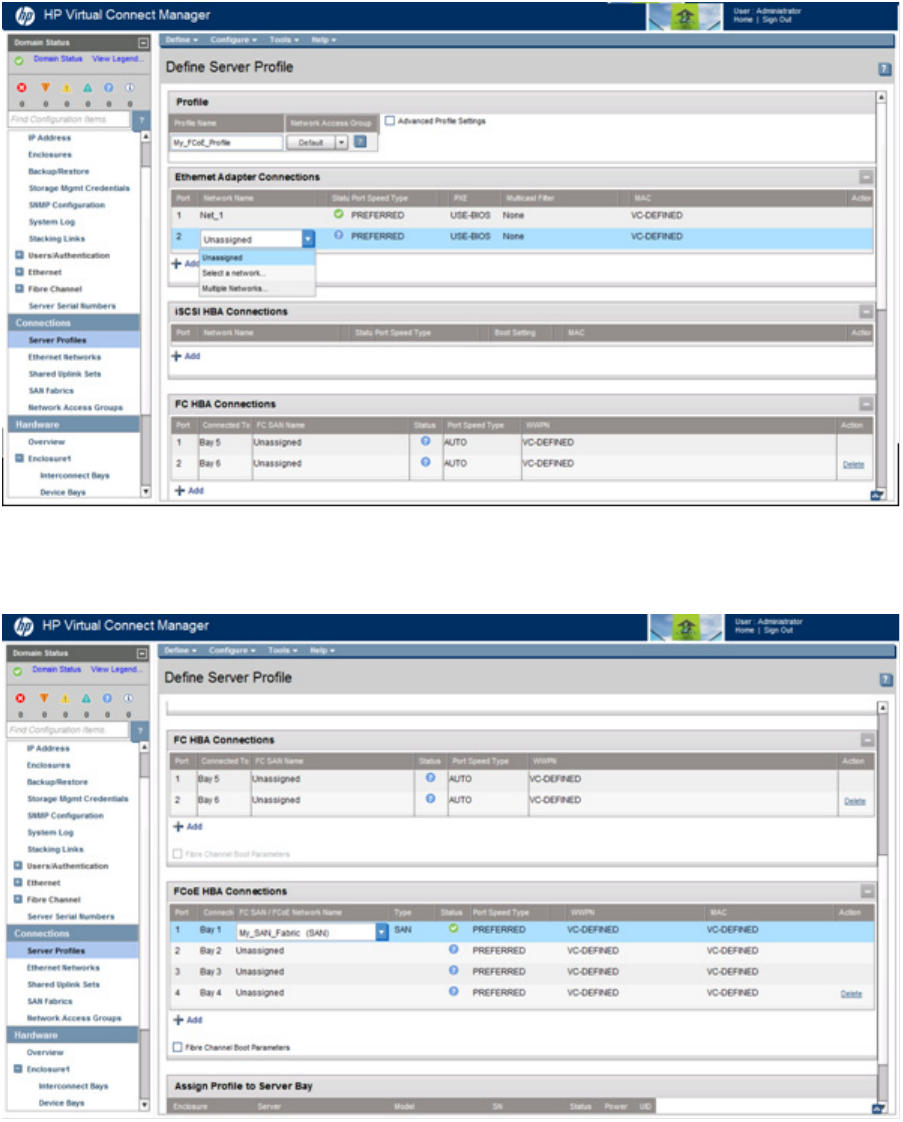
Task: Click the status icon in the FCoE Bay 3 row
Action: click(x=453, y=970)
